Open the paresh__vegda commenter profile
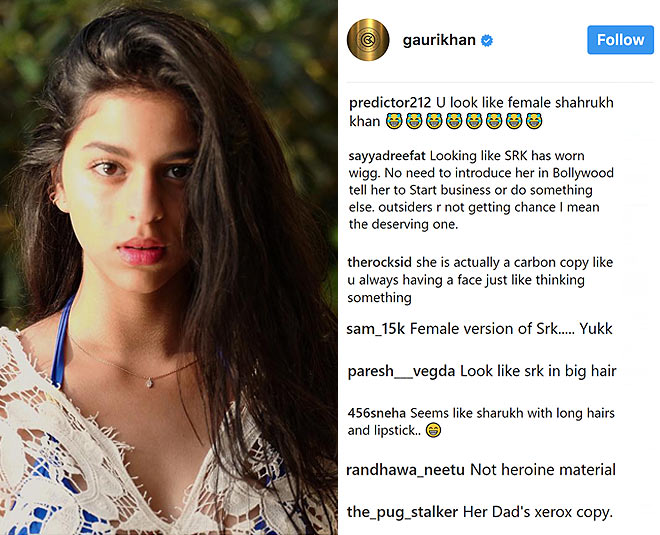Screen dimensions: 660x535 [402, 372]
